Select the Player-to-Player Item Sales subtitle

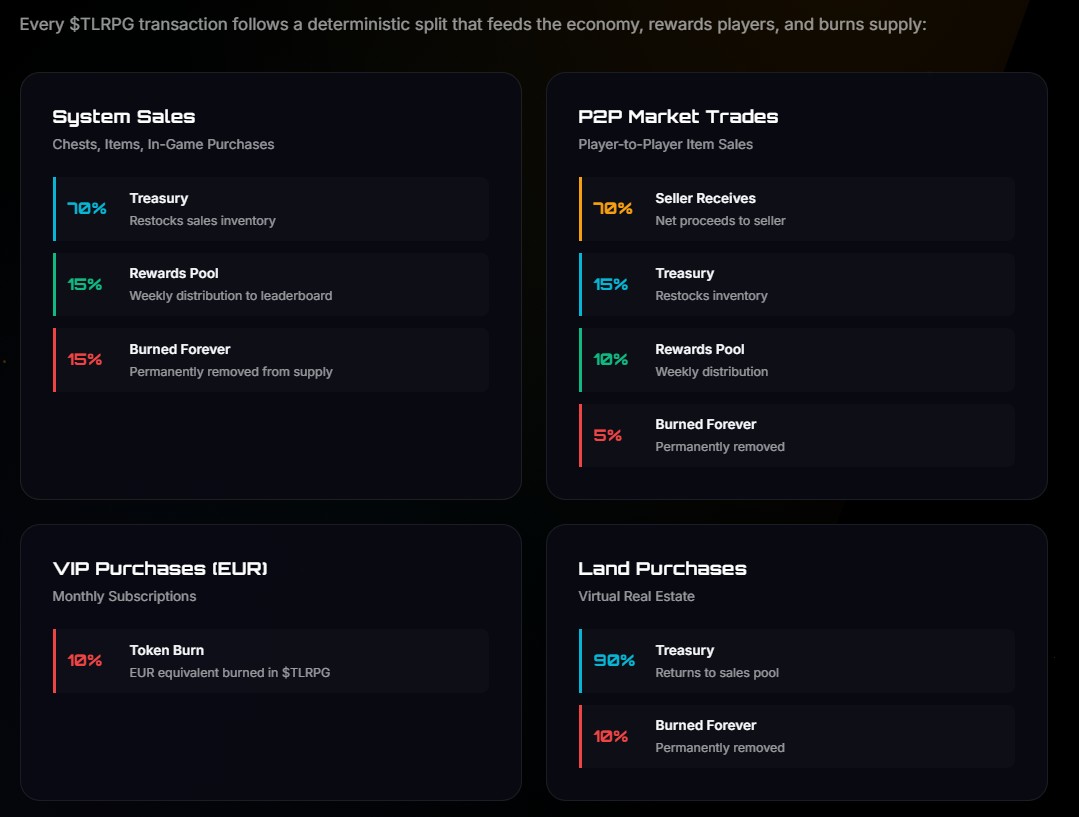(x=665, y=145)
